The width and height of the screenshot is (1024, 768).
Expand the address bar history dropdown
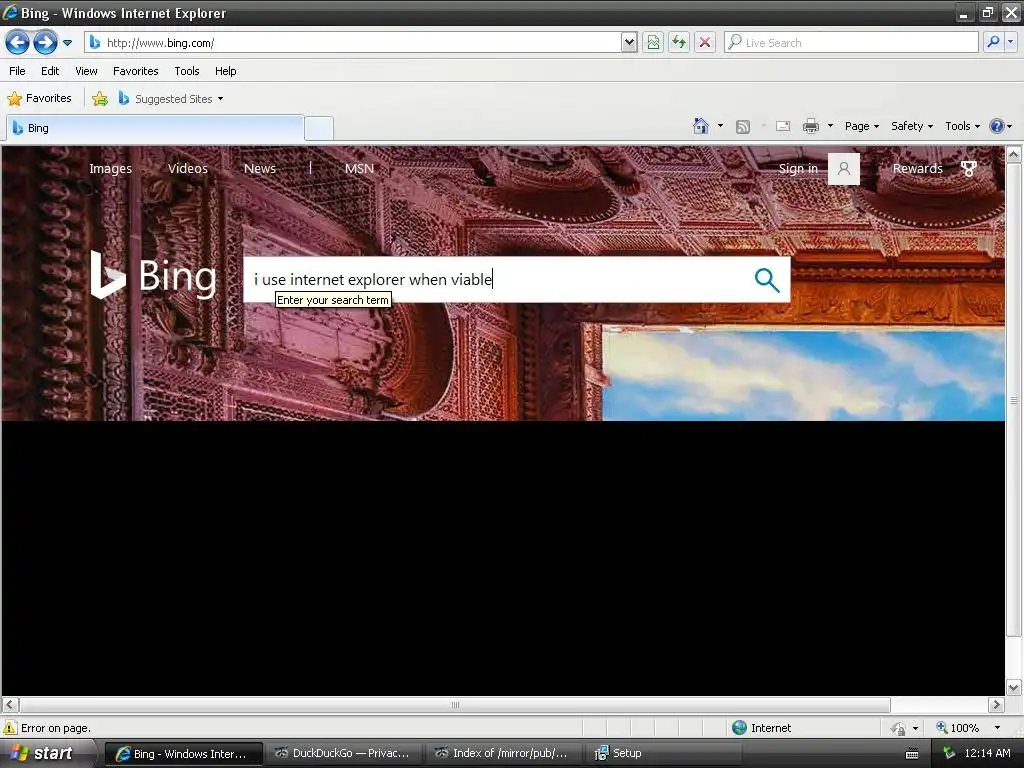(x=629, y=43)
